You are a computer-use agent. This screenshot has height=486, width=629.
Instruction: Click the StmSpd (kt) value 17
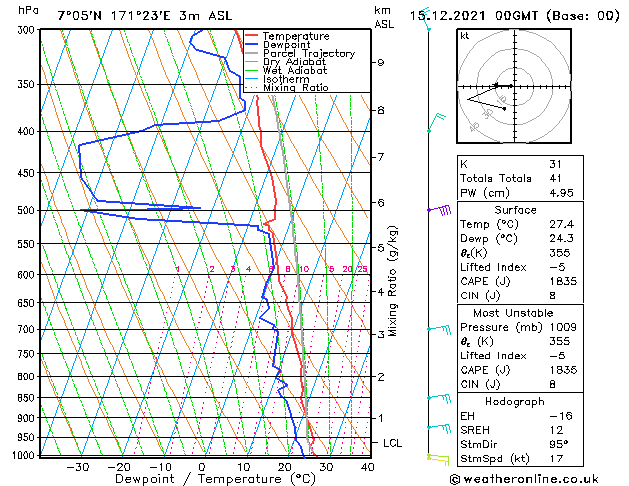556,459
